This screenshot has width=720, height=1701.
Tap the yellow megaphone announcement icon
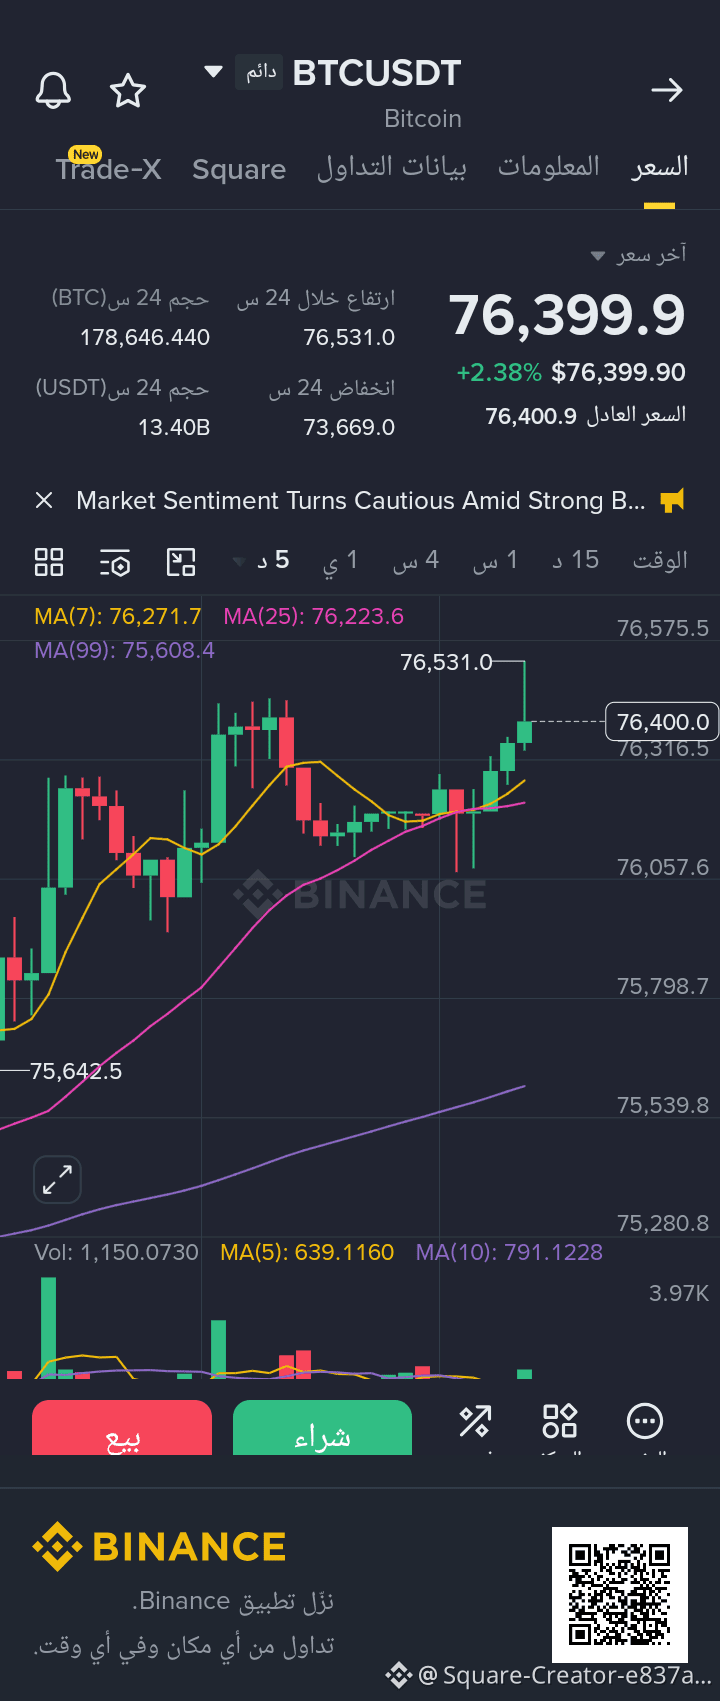pyautogui.click(x=673, y=500)
